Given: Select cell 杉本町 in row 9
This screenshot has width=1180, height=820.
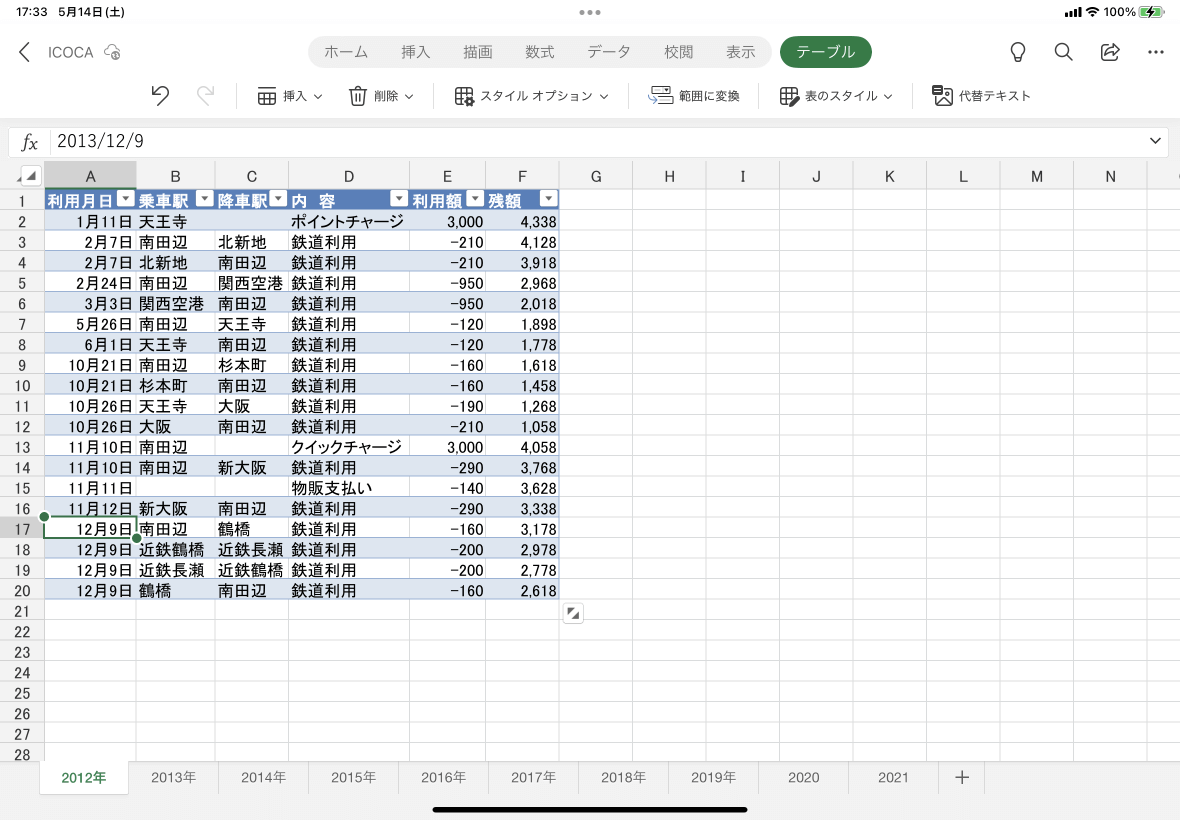Looking at the screenshot, I should [251, 365].
